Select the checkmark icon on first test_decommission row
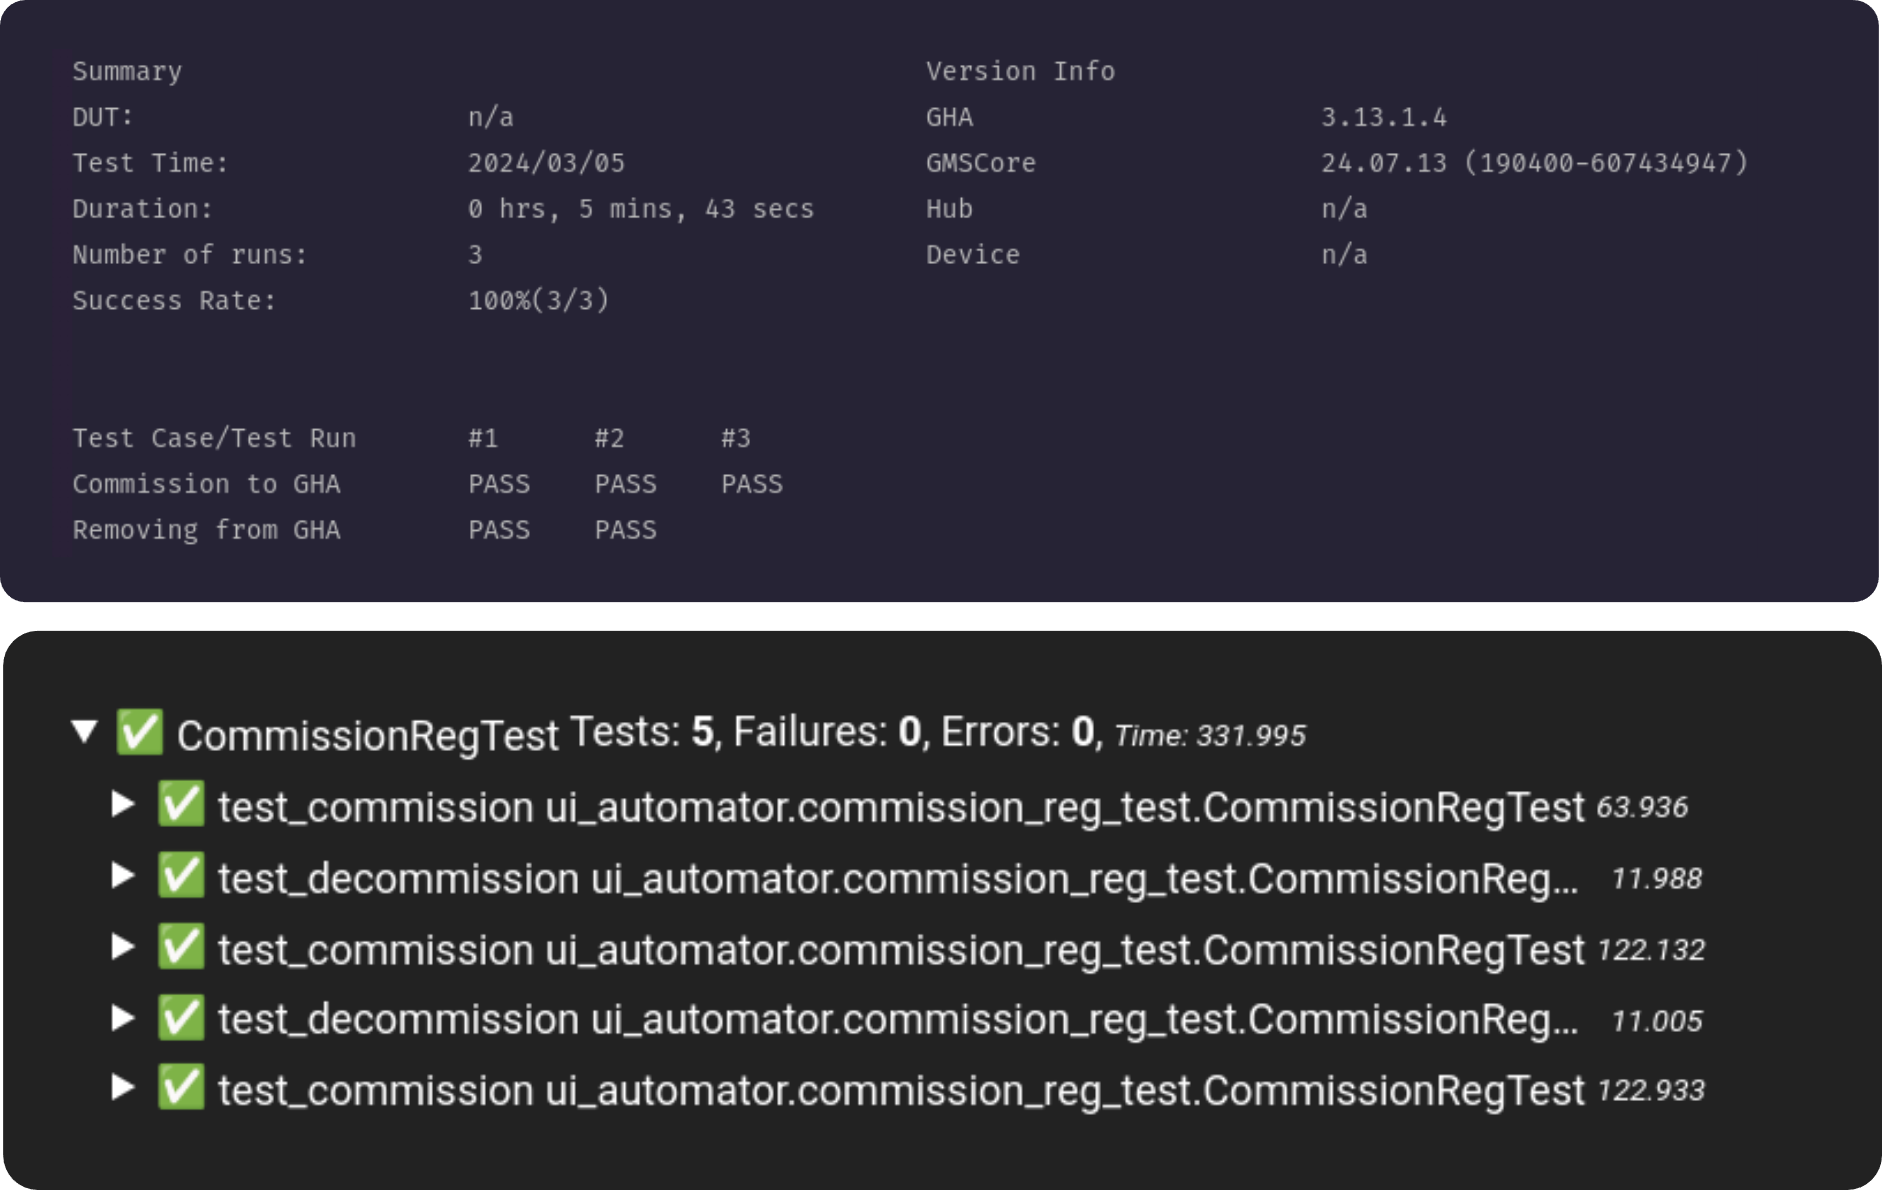This screenshot has height=1190, width=1882. (x=182, y=878)
